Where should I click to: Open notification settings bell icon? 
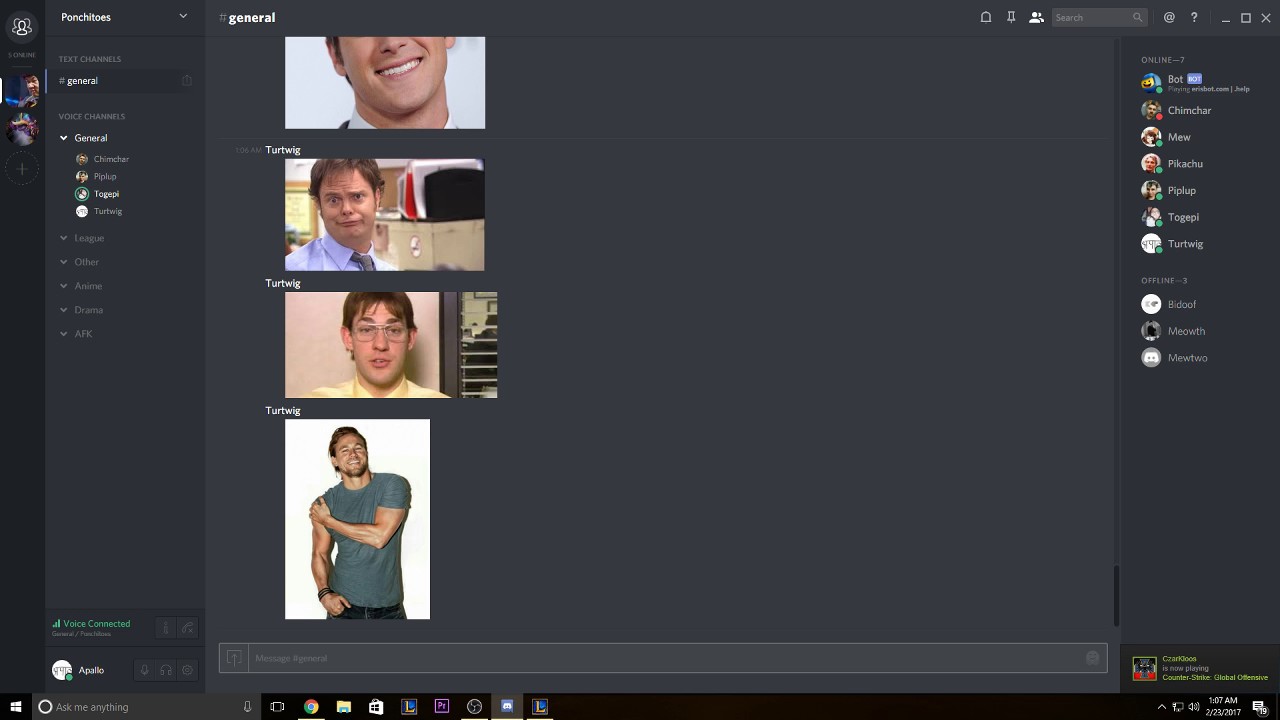(x=986, y=17)
